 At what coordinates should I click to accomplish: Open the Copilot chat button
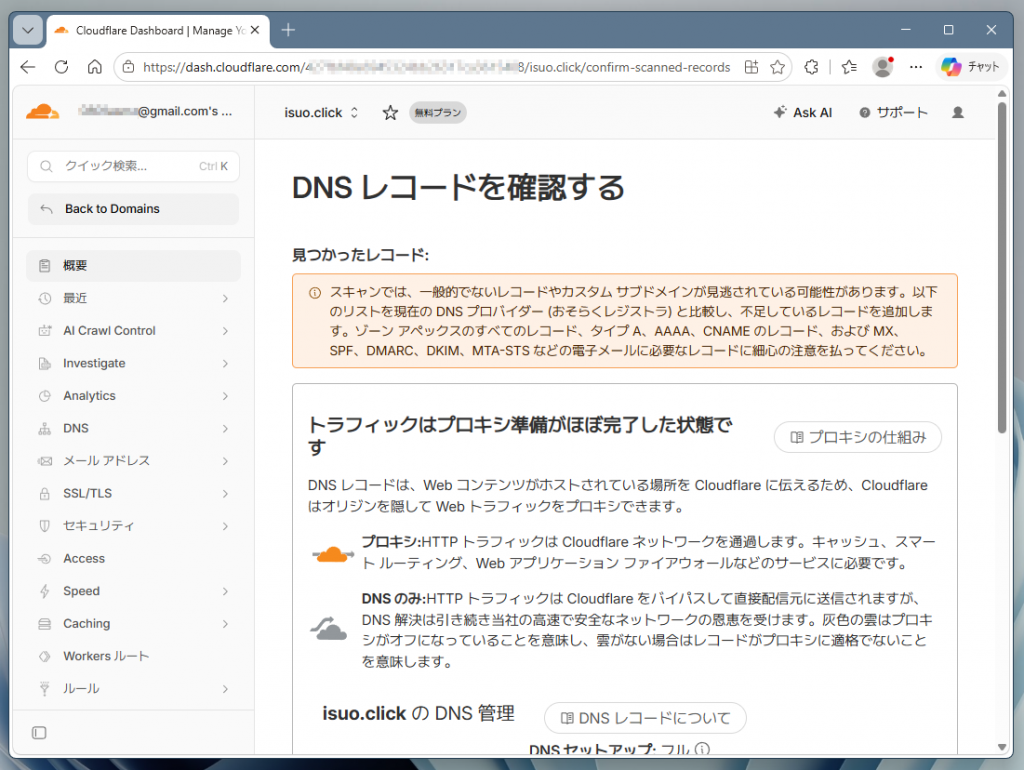(x=970, y=67)
